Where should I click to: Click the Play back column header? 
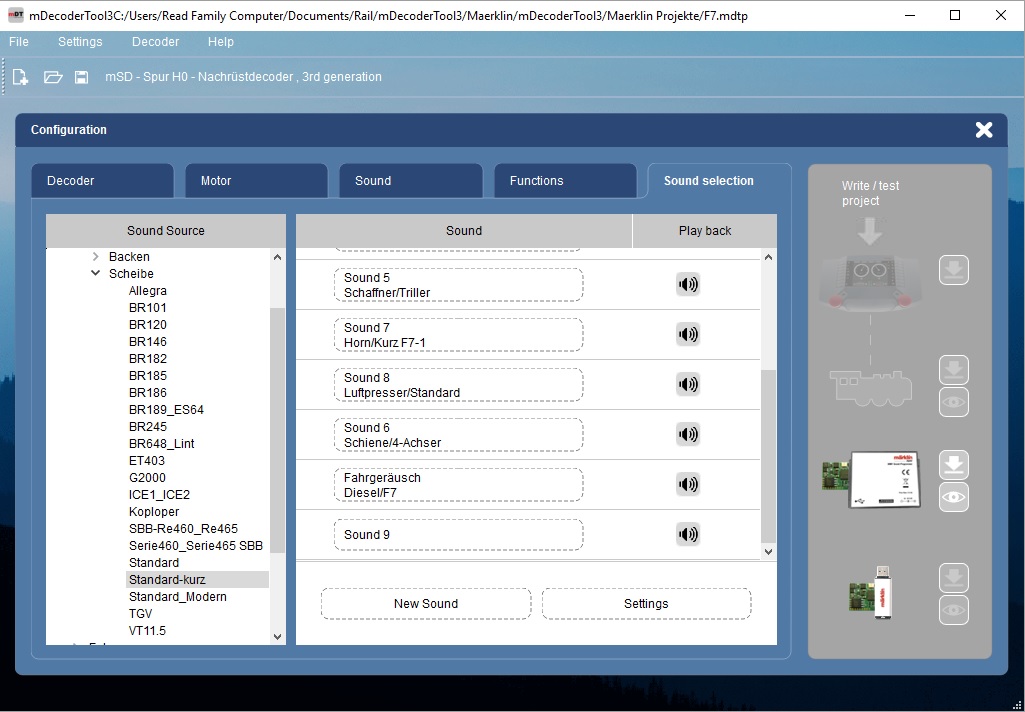pos(705,231)
